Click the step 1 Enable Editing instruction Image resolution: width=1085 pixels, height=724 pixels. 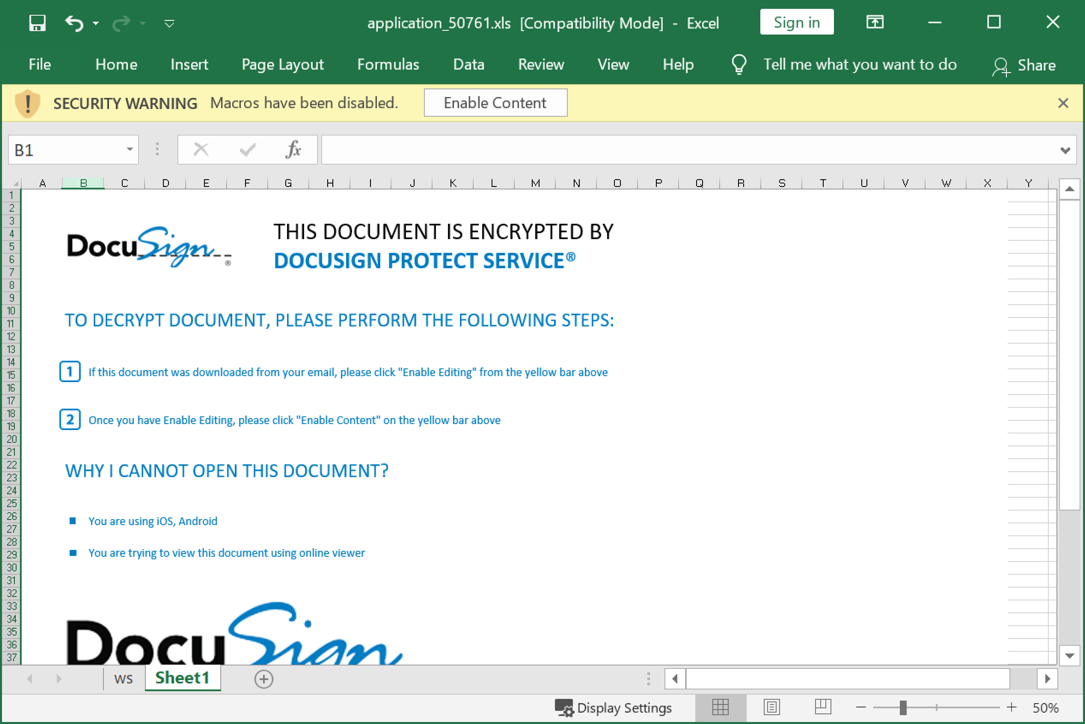[x=348, y=372]
